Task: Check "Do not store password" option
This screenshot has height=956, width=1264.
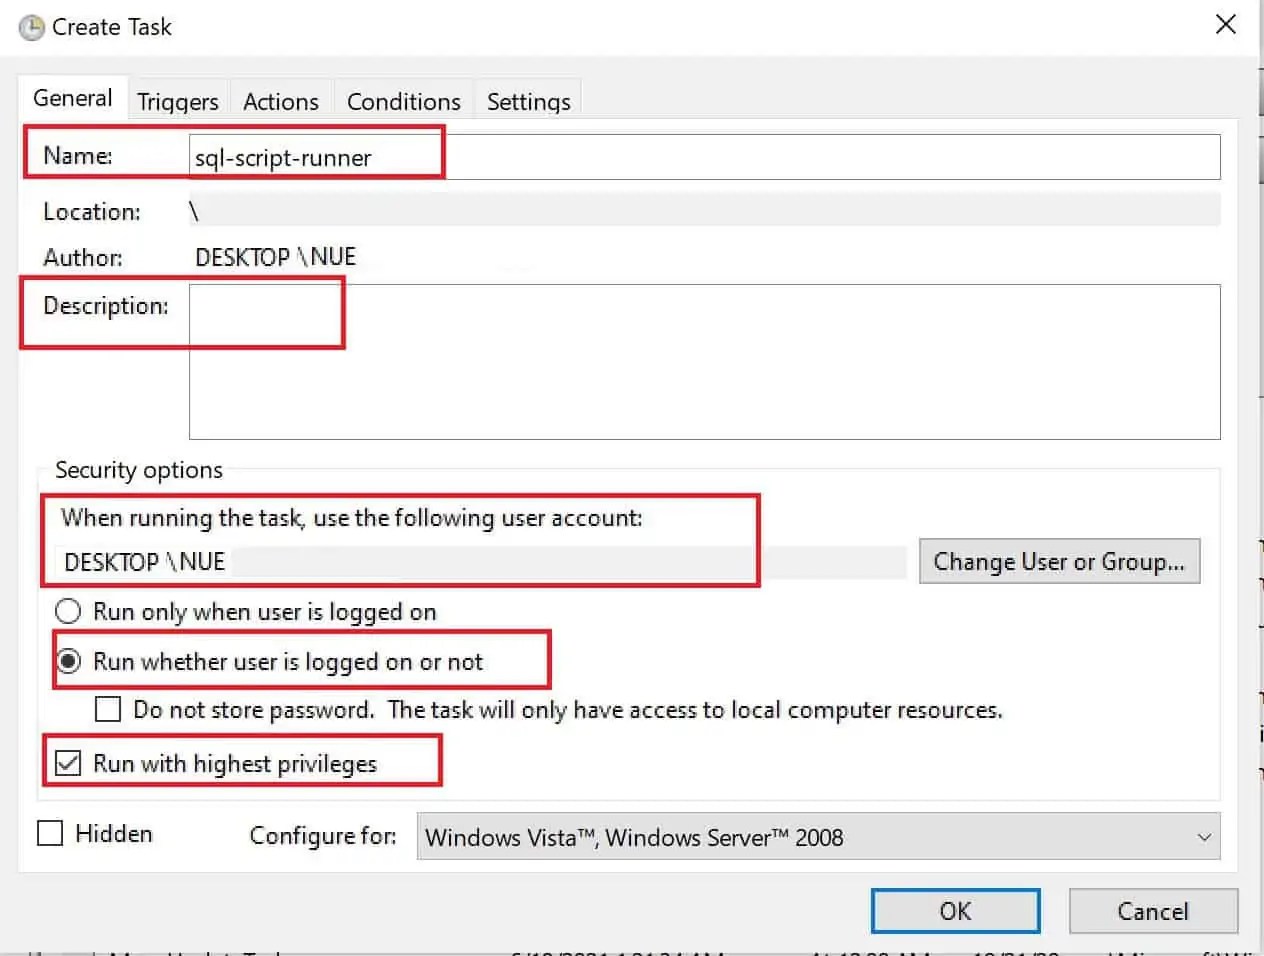Action: click(107, 709)
